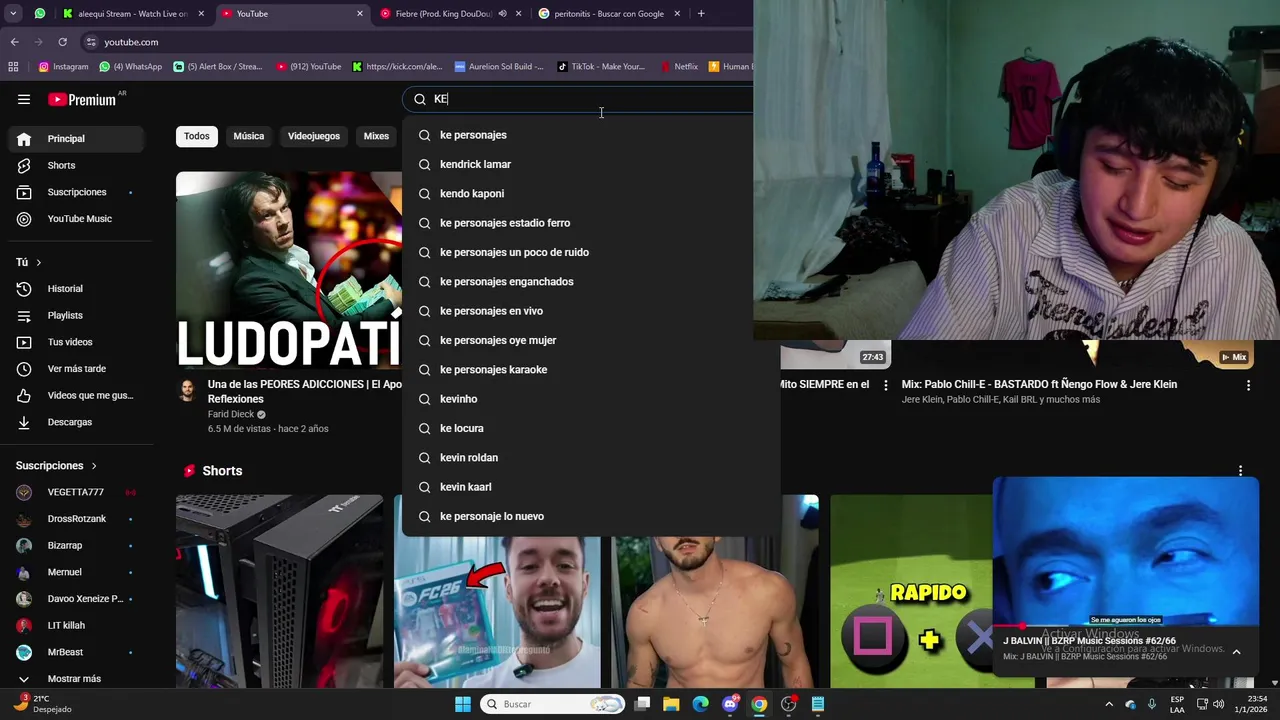Select the Mixes filter chip
The image size is (1280, 720).
(x=376, y=136)
